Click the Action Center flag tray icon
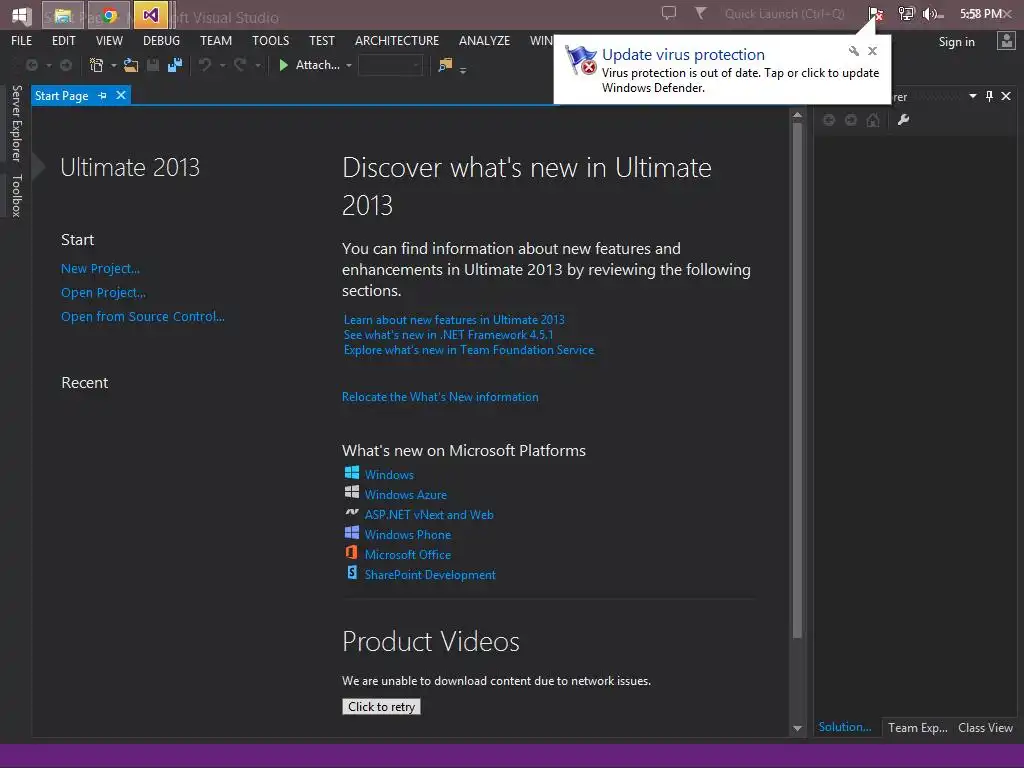This screenshot has width=1024, height=768. [x=876, y=14]
